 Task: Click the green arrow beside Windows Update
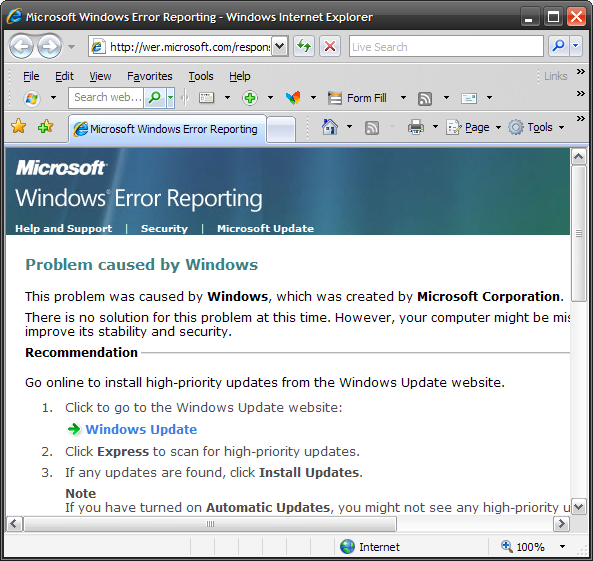coord(74,429)
